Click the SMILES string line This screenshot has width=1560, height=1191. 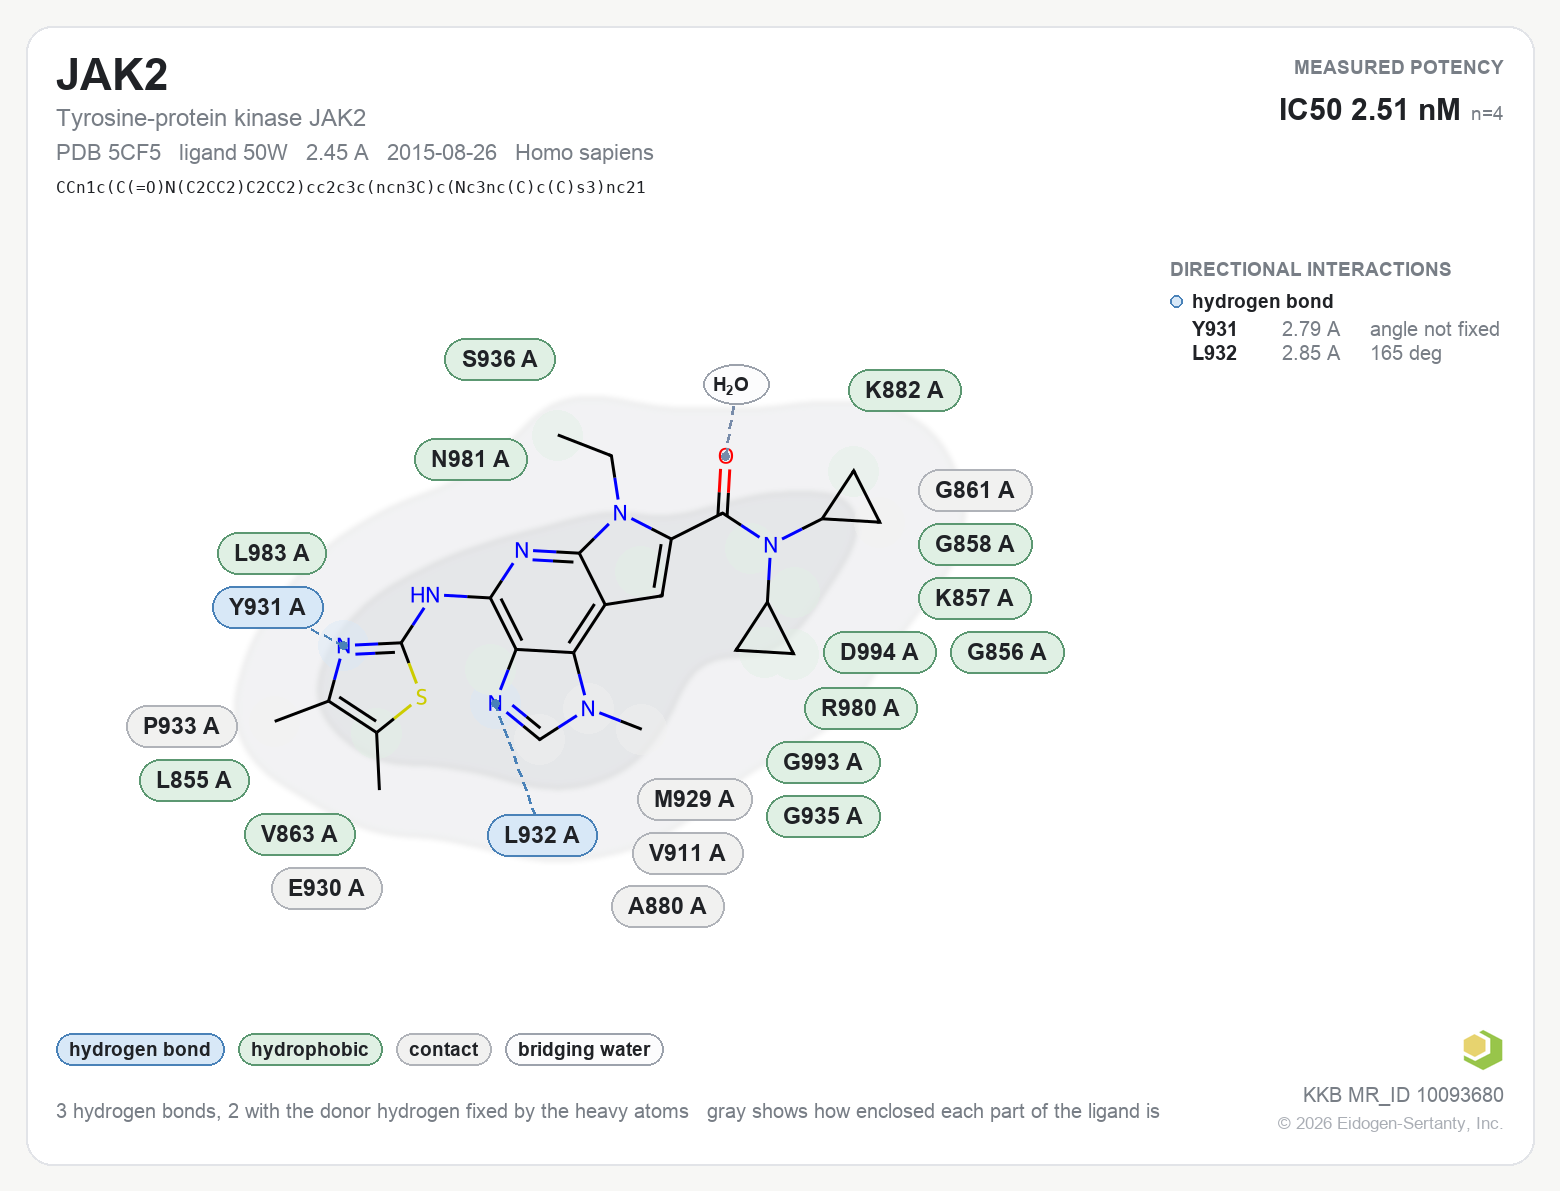351,187
